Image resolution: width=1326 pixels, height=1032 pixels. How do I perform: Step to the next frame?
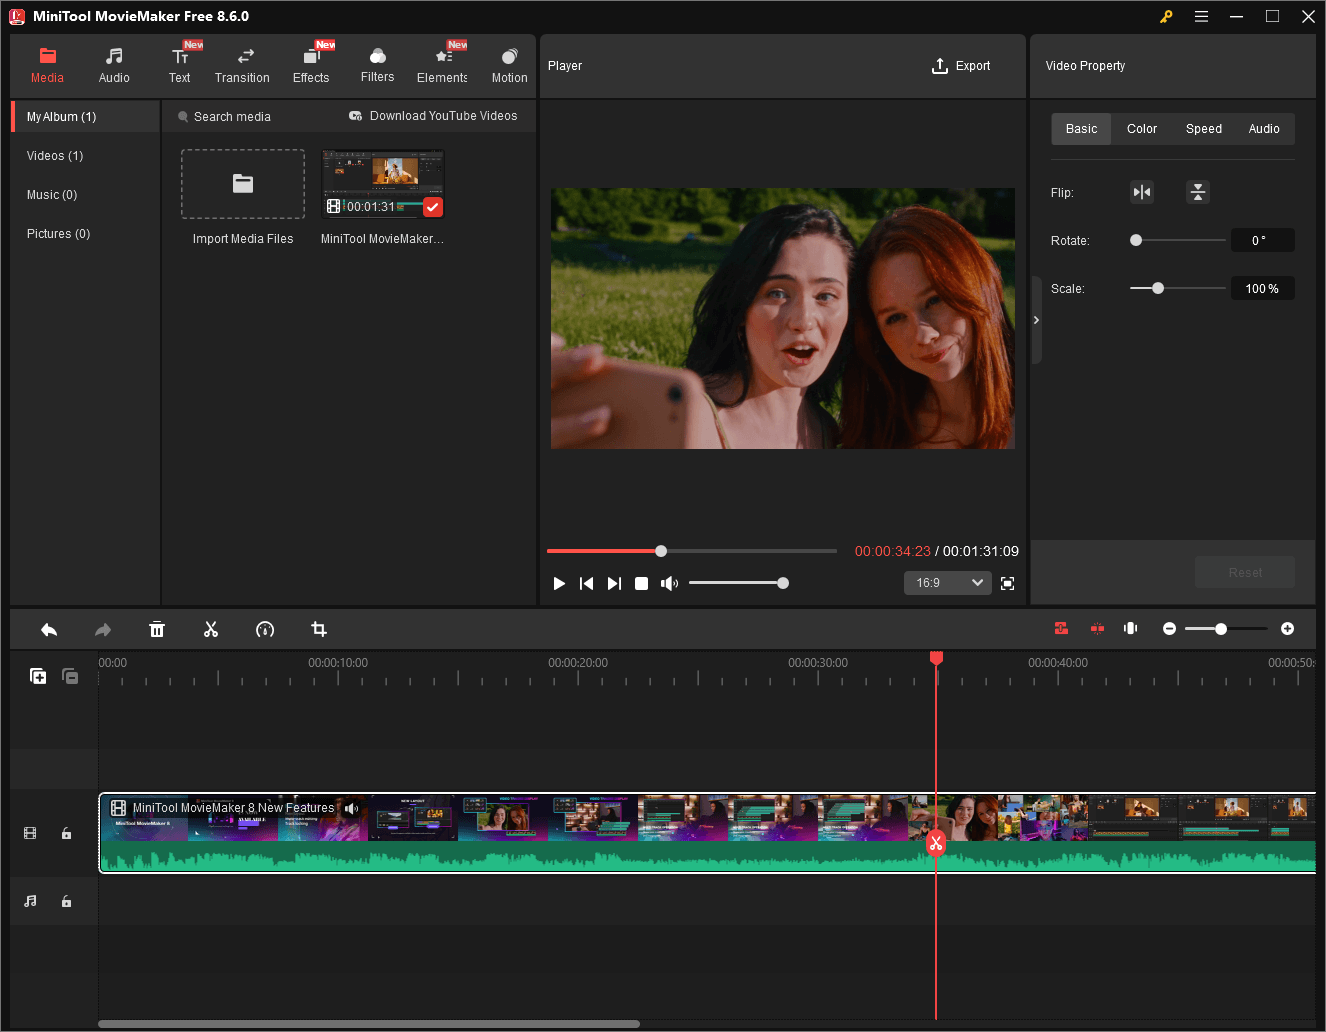614,583
